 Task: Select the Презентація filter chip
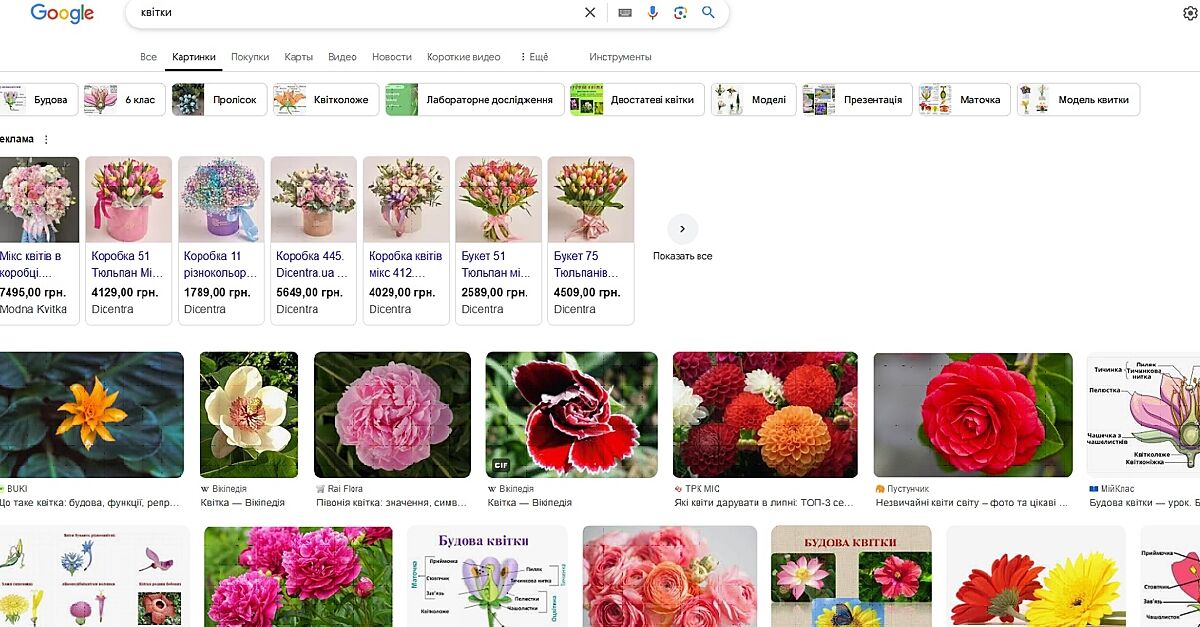(857, 100)
